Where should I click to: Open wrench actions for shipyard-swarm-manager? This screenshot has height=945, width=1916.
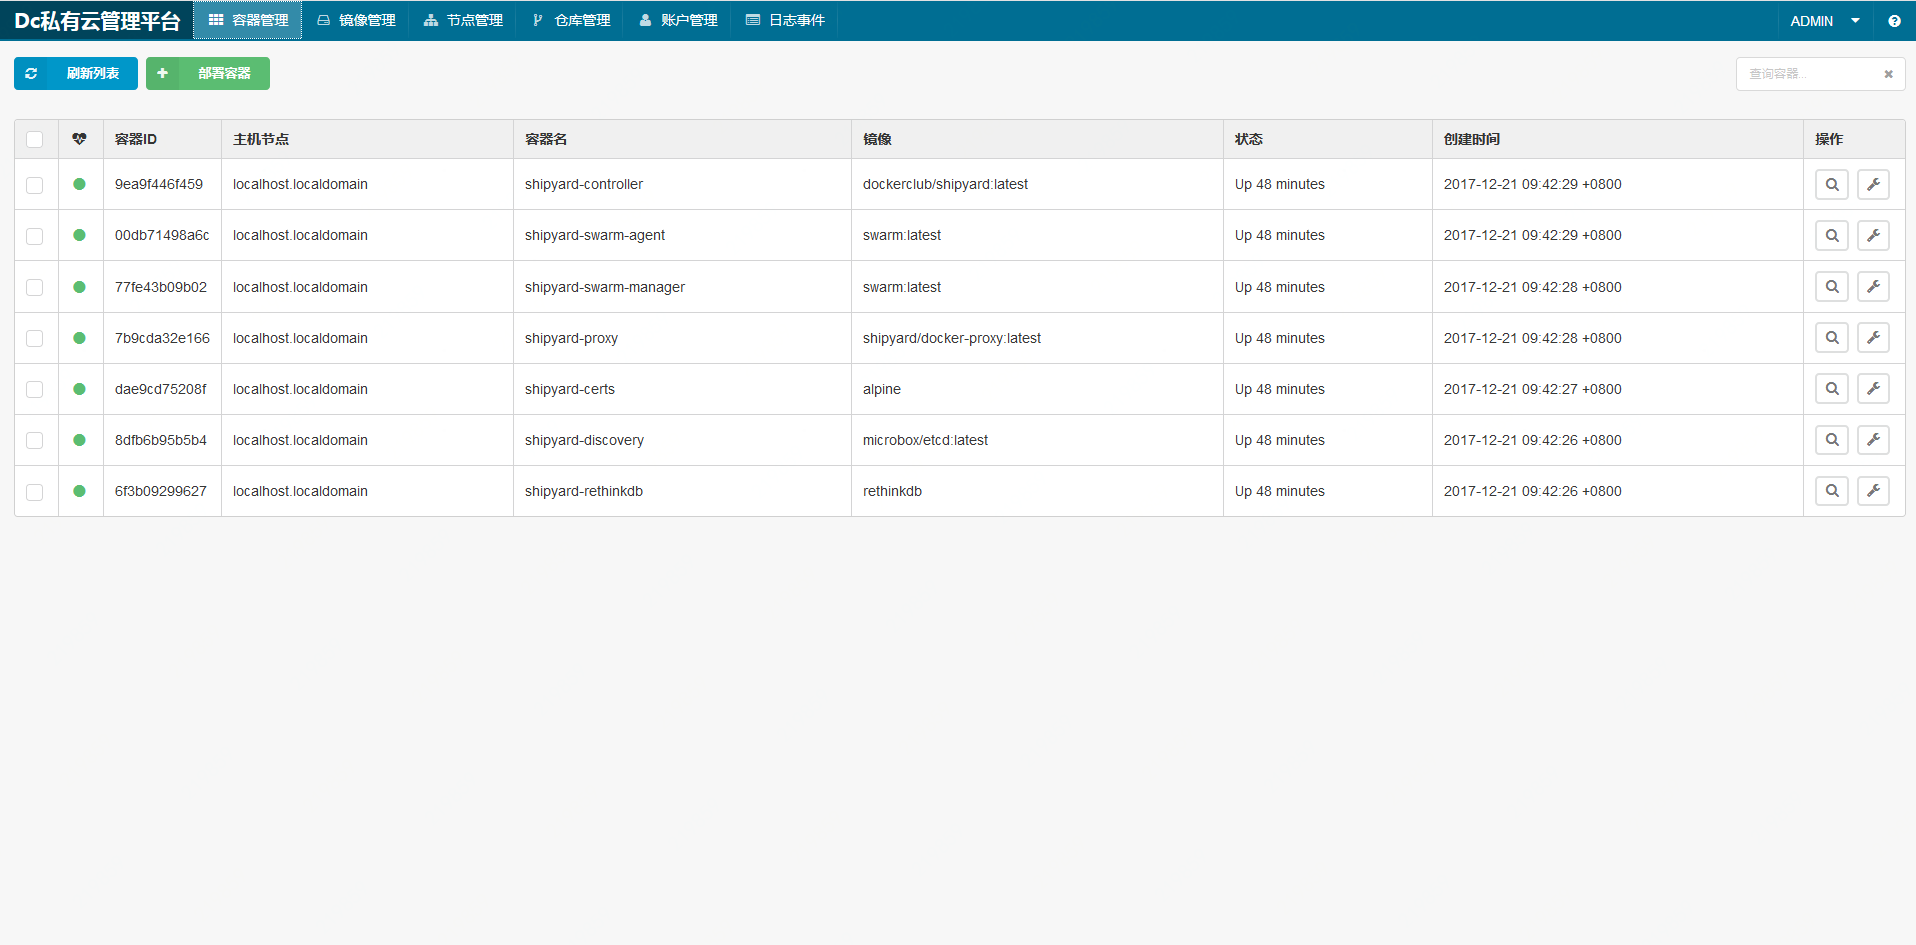[x=1873, y=287]
